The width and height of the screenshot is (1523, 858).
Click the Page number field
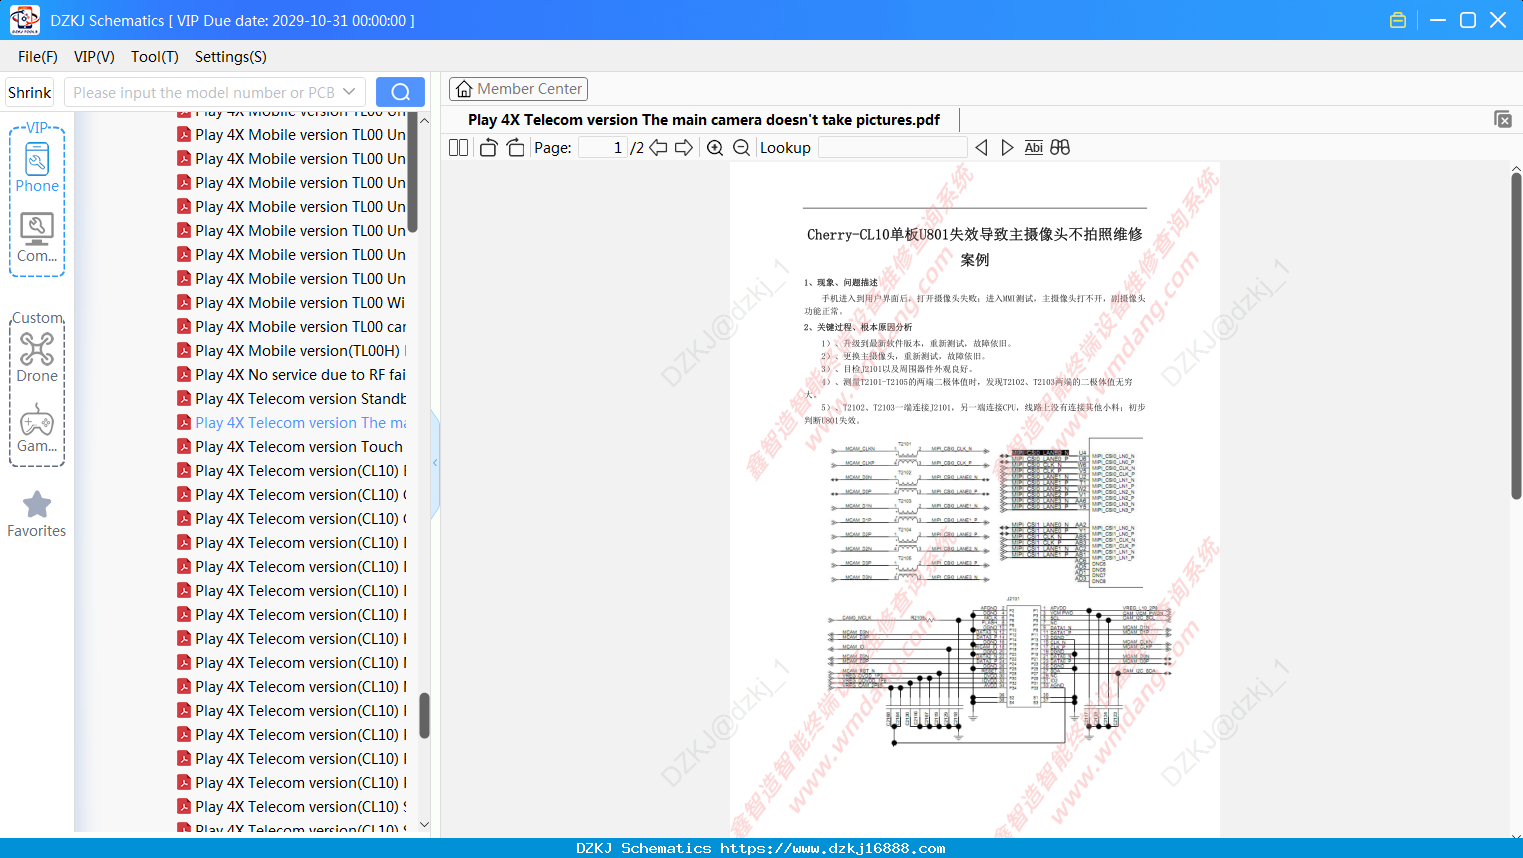click(x=603, y=148)
